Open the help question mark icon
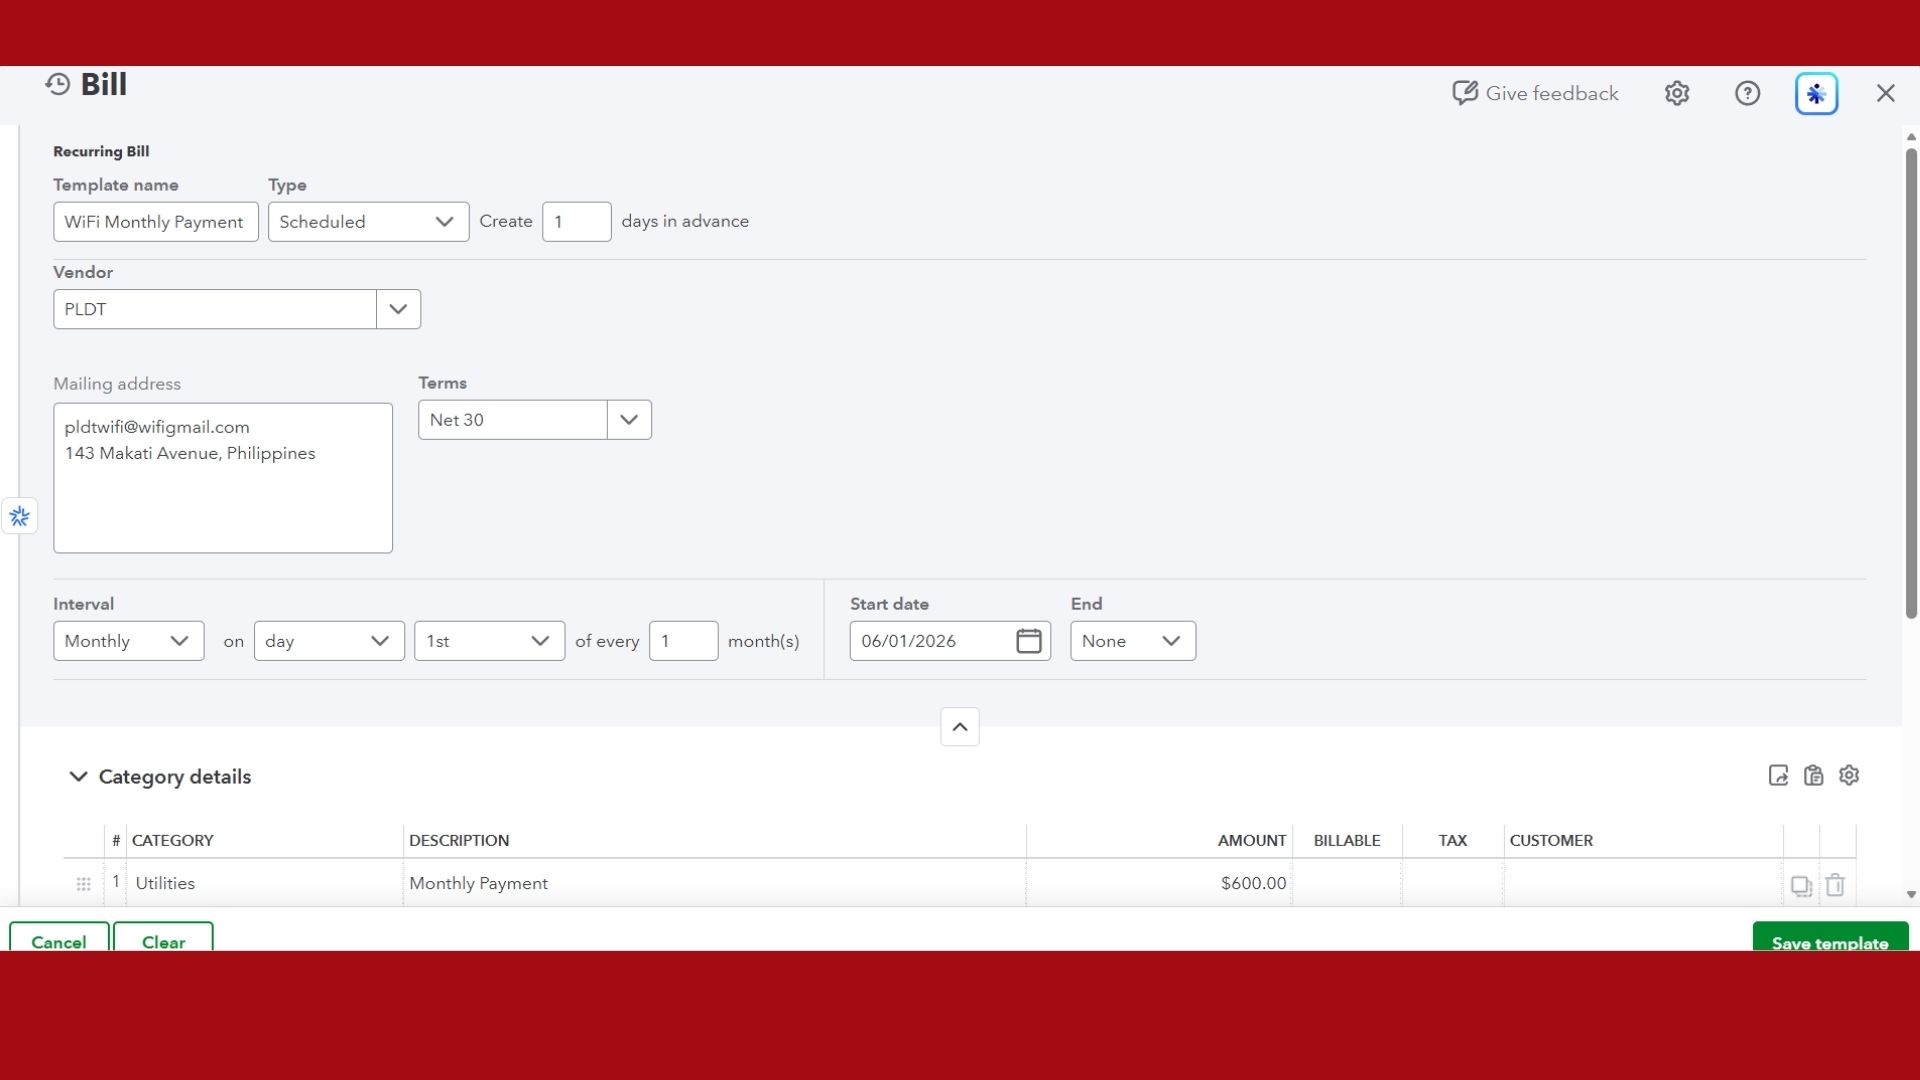Viewport: 1920px width, 1080px height. [x=1747, y=93]
